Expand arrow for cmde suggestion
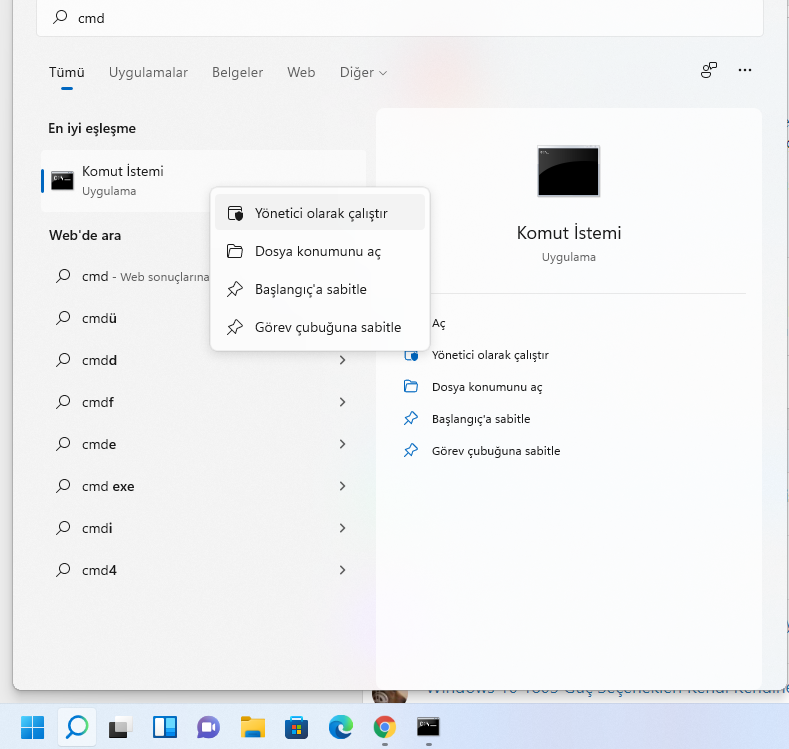The image size is (789, 749). pyautogui.click(x=342, y=444)
